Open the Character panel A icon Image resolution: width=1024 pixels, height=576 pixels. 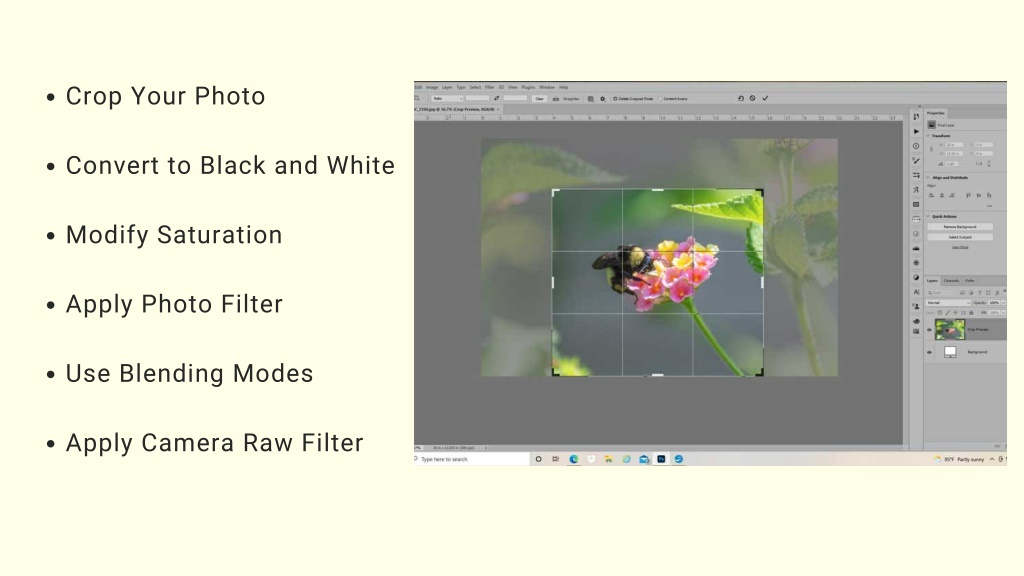(x=916, y=292)
